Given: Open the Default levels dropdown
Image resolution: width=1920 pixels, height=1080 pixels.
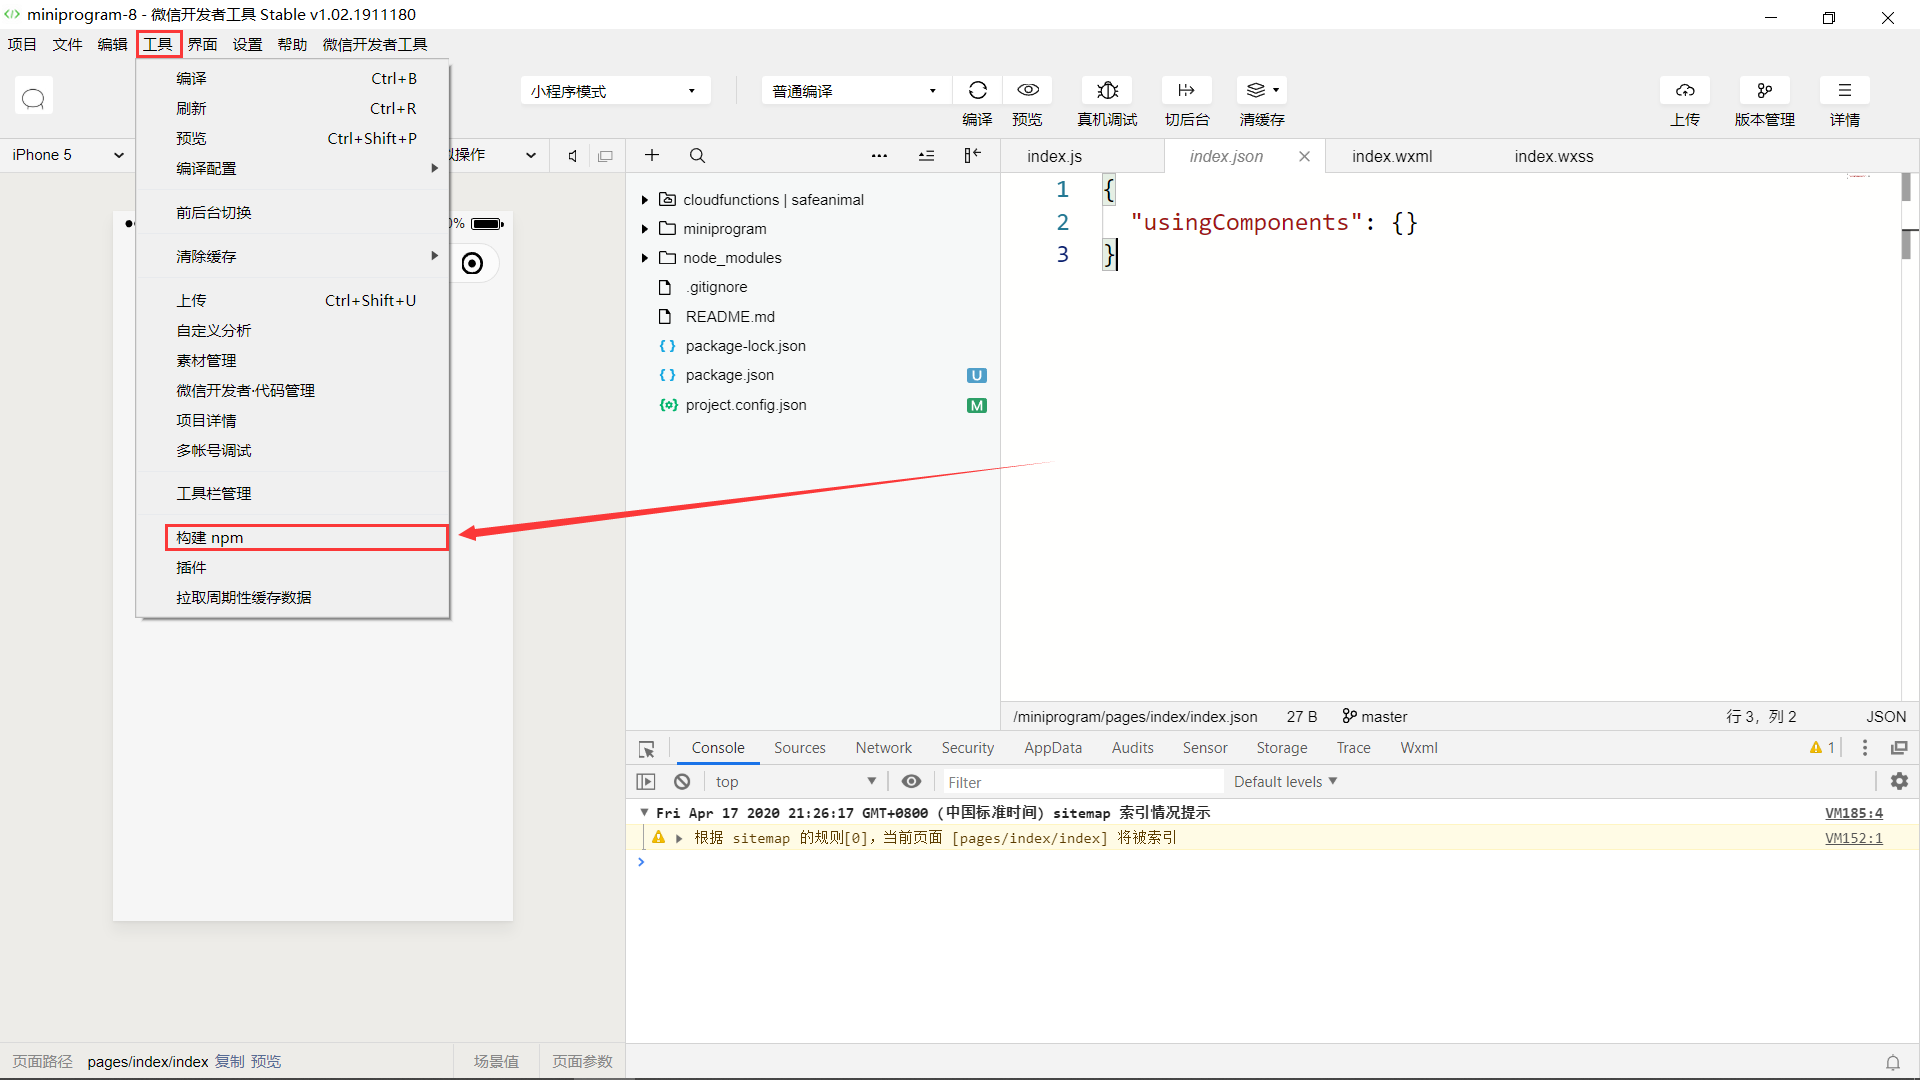Looking at the screenshot, I should click(x=1285, y=782).
